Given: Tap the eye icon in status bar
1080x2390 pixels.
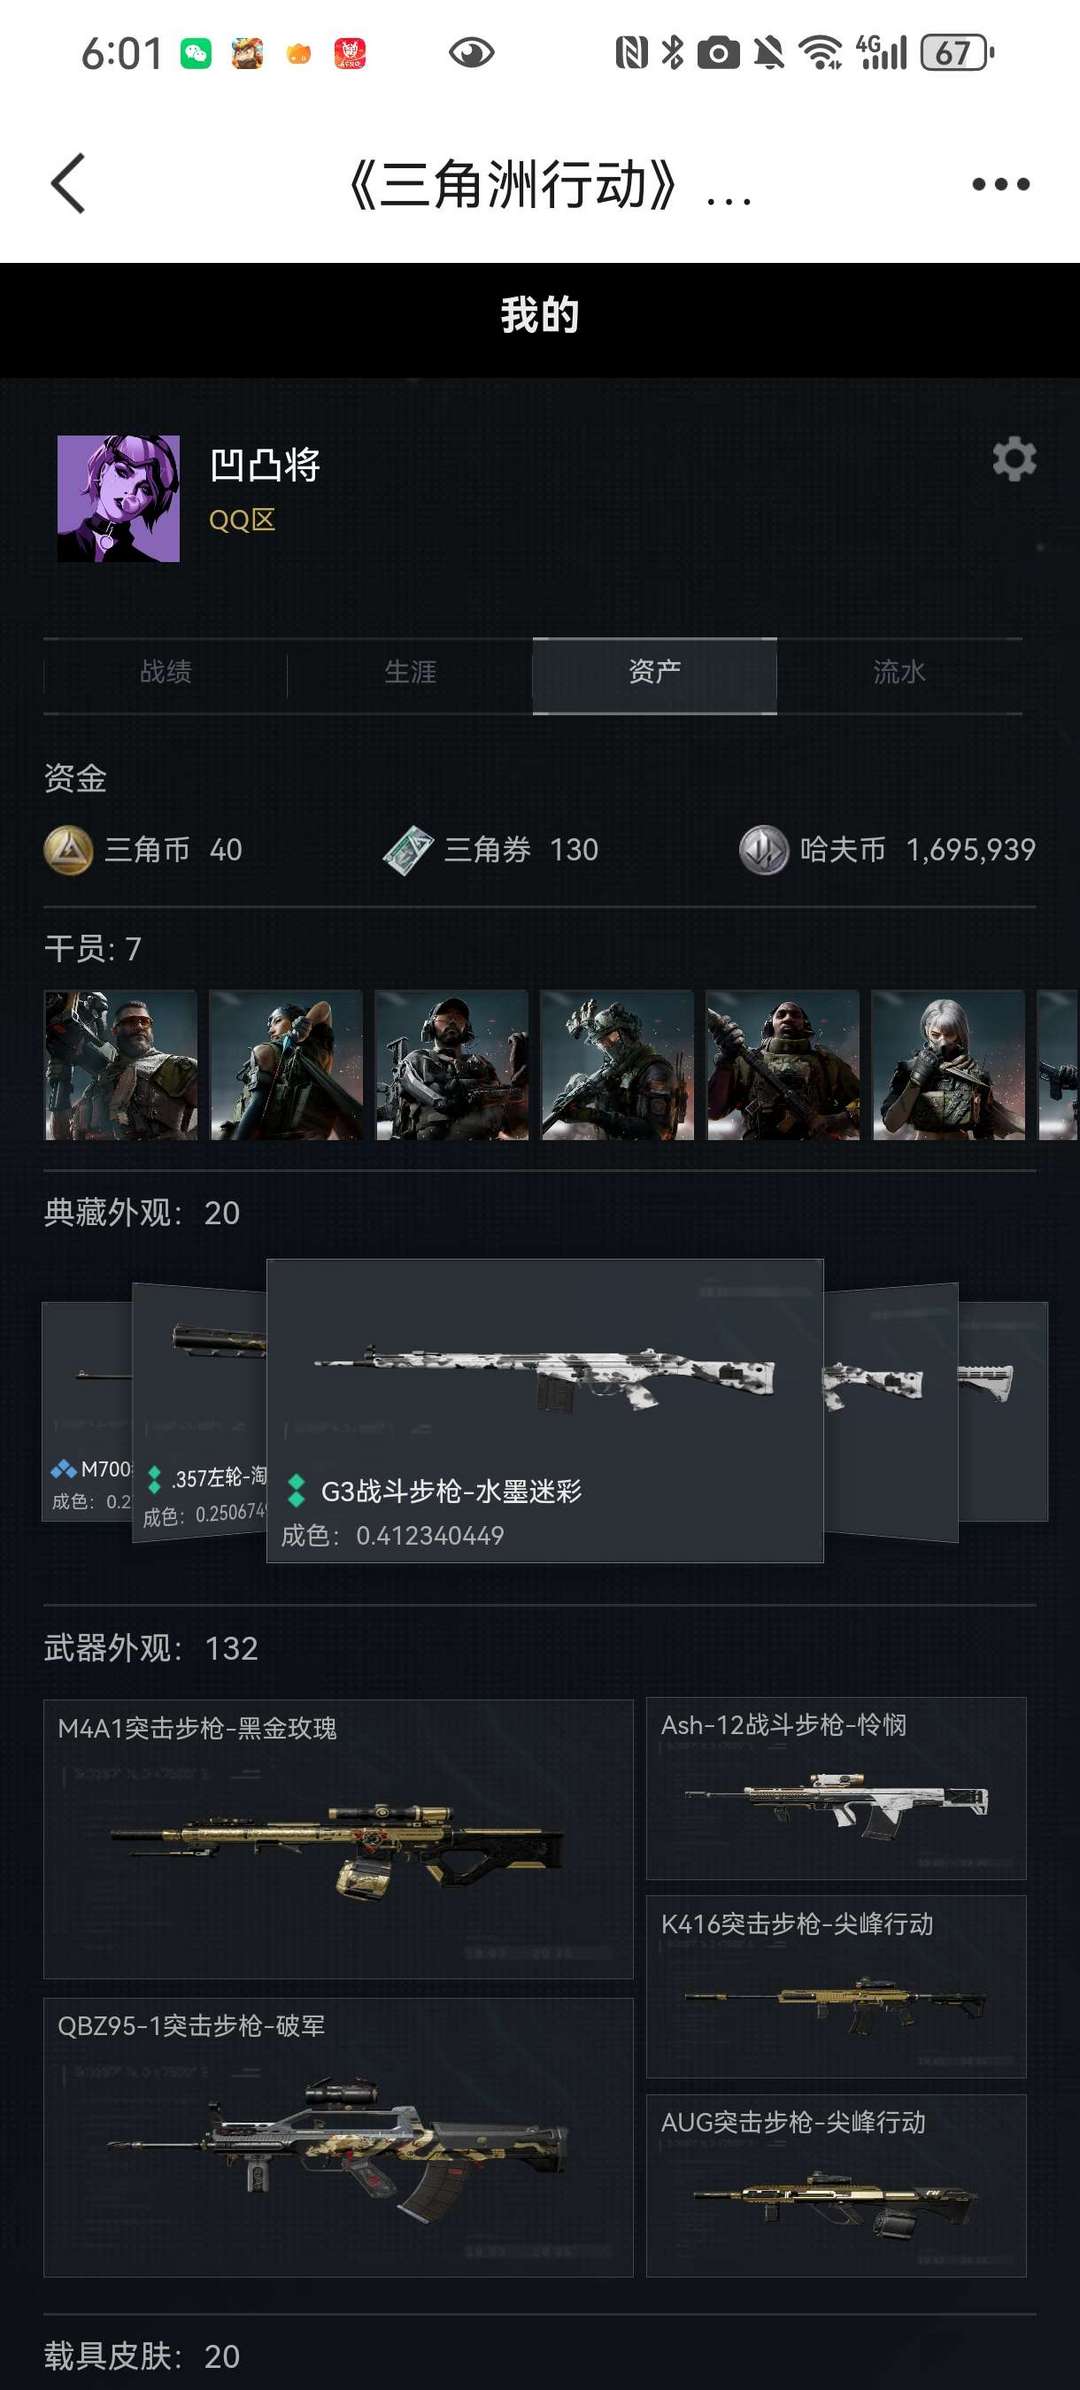Looking at the screenshot, I should pos(471,52).
